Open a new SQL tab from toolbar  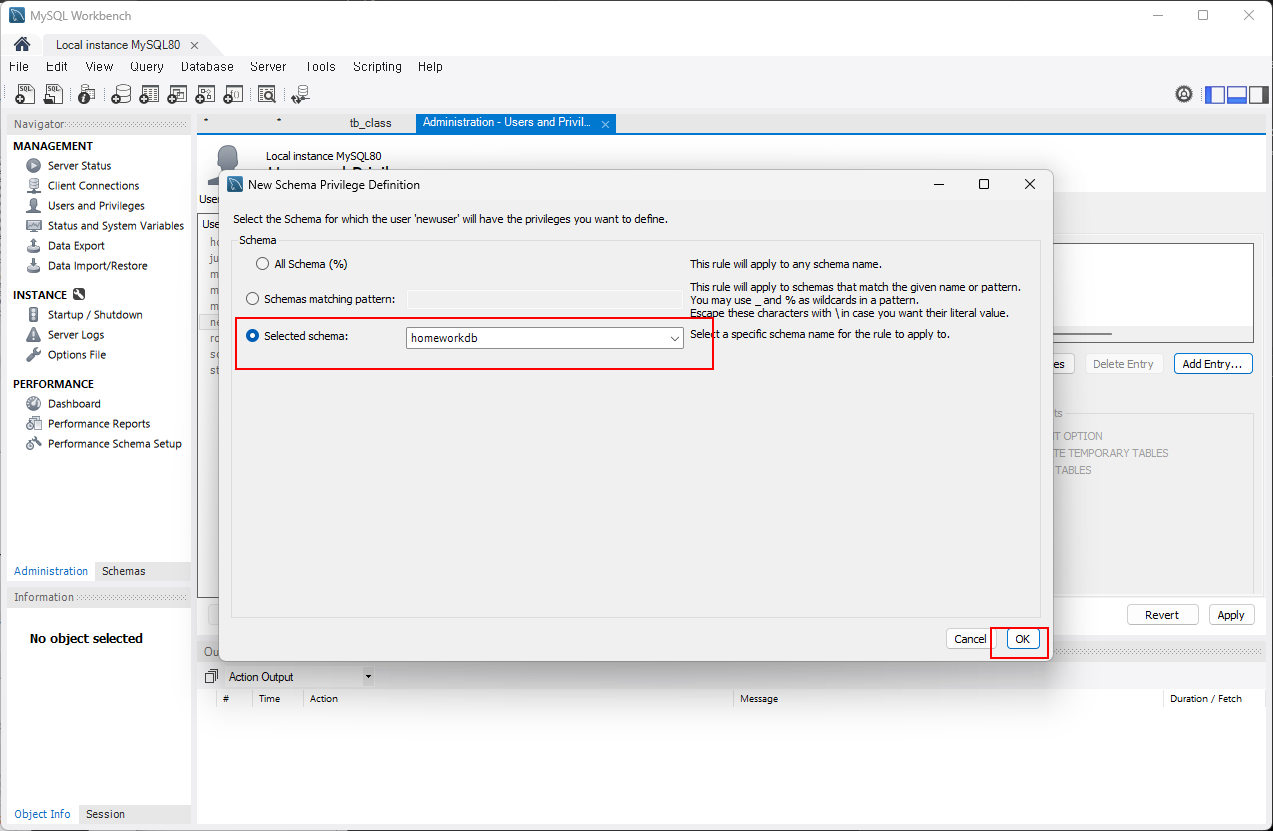tap(25, 94)
